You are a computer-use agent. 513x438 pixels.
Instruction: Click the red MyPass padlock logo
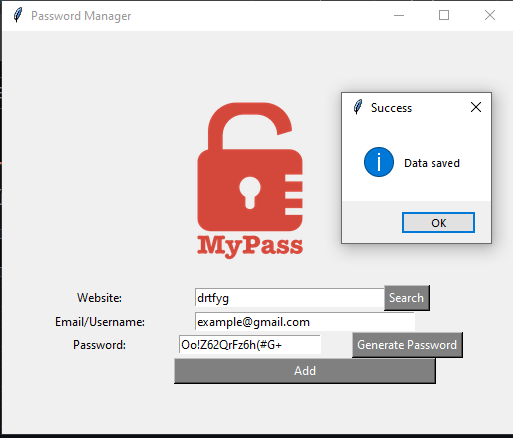(x=250, y=167)
